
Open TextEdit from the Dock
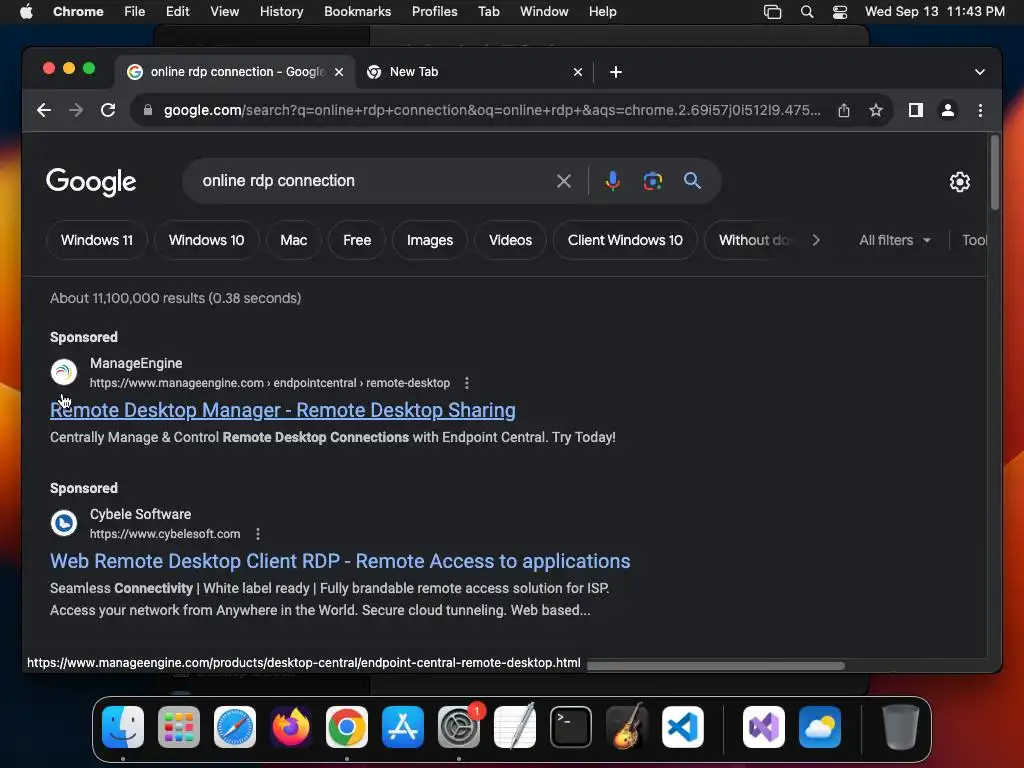tap(515, 727)
